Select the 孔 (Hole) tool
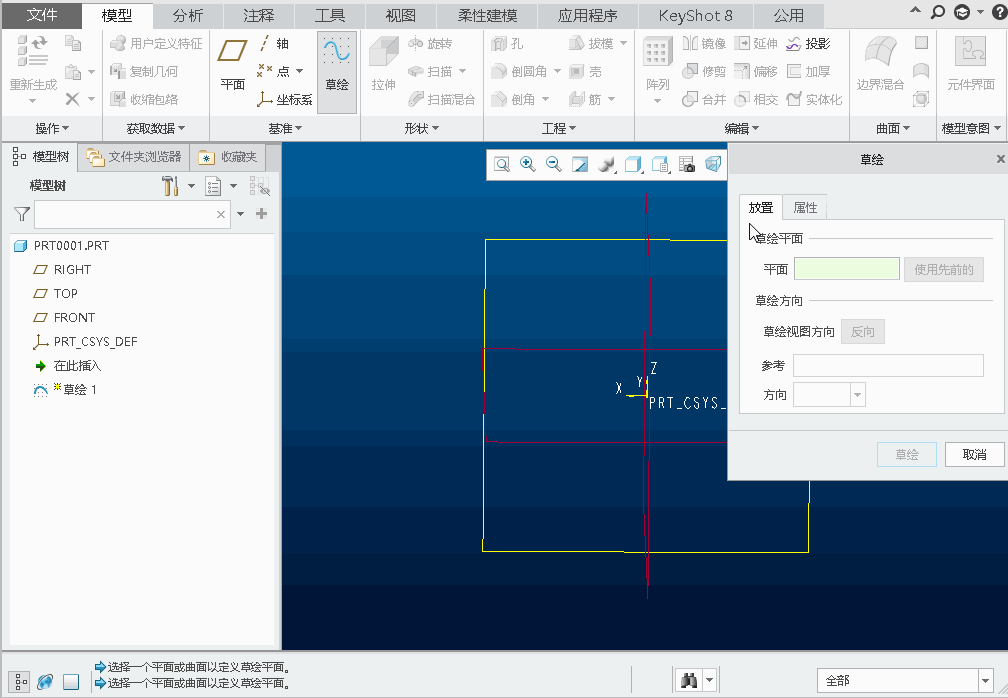The height and width of the screenshot is (698, 1008). click(x=507, y=44)
